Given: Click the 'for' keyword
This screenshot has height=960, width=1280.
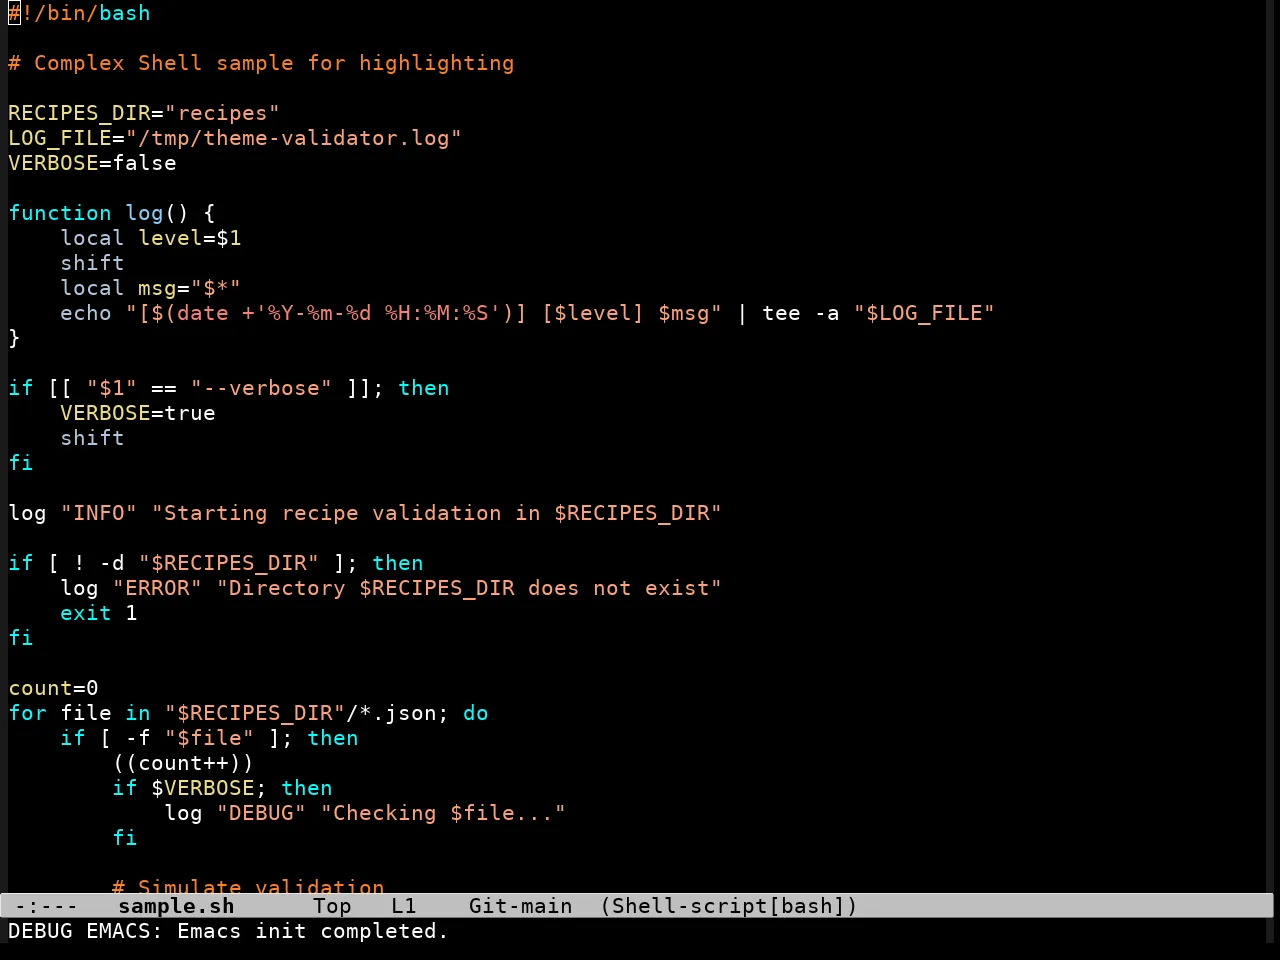Looking at the screenshot, I should point(27,713).
